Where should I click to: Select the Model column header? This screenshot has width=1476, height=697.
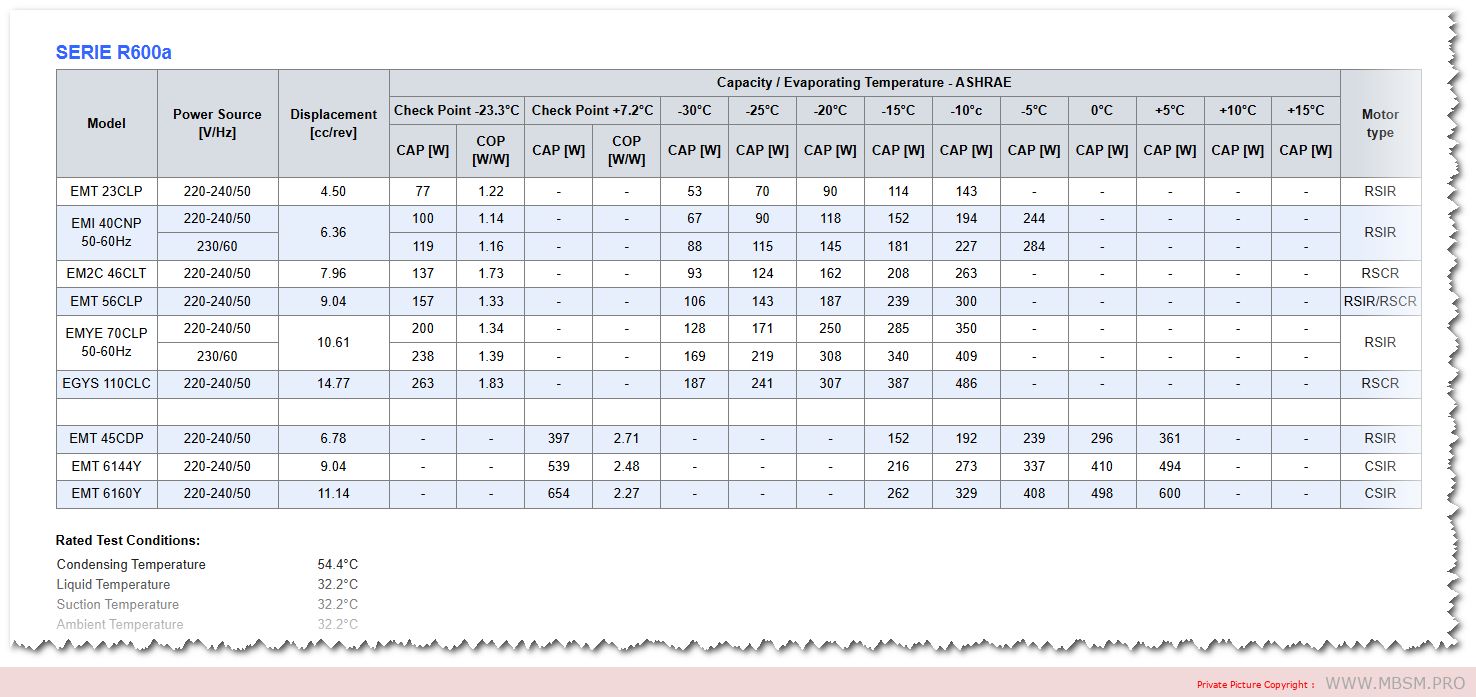106,124
